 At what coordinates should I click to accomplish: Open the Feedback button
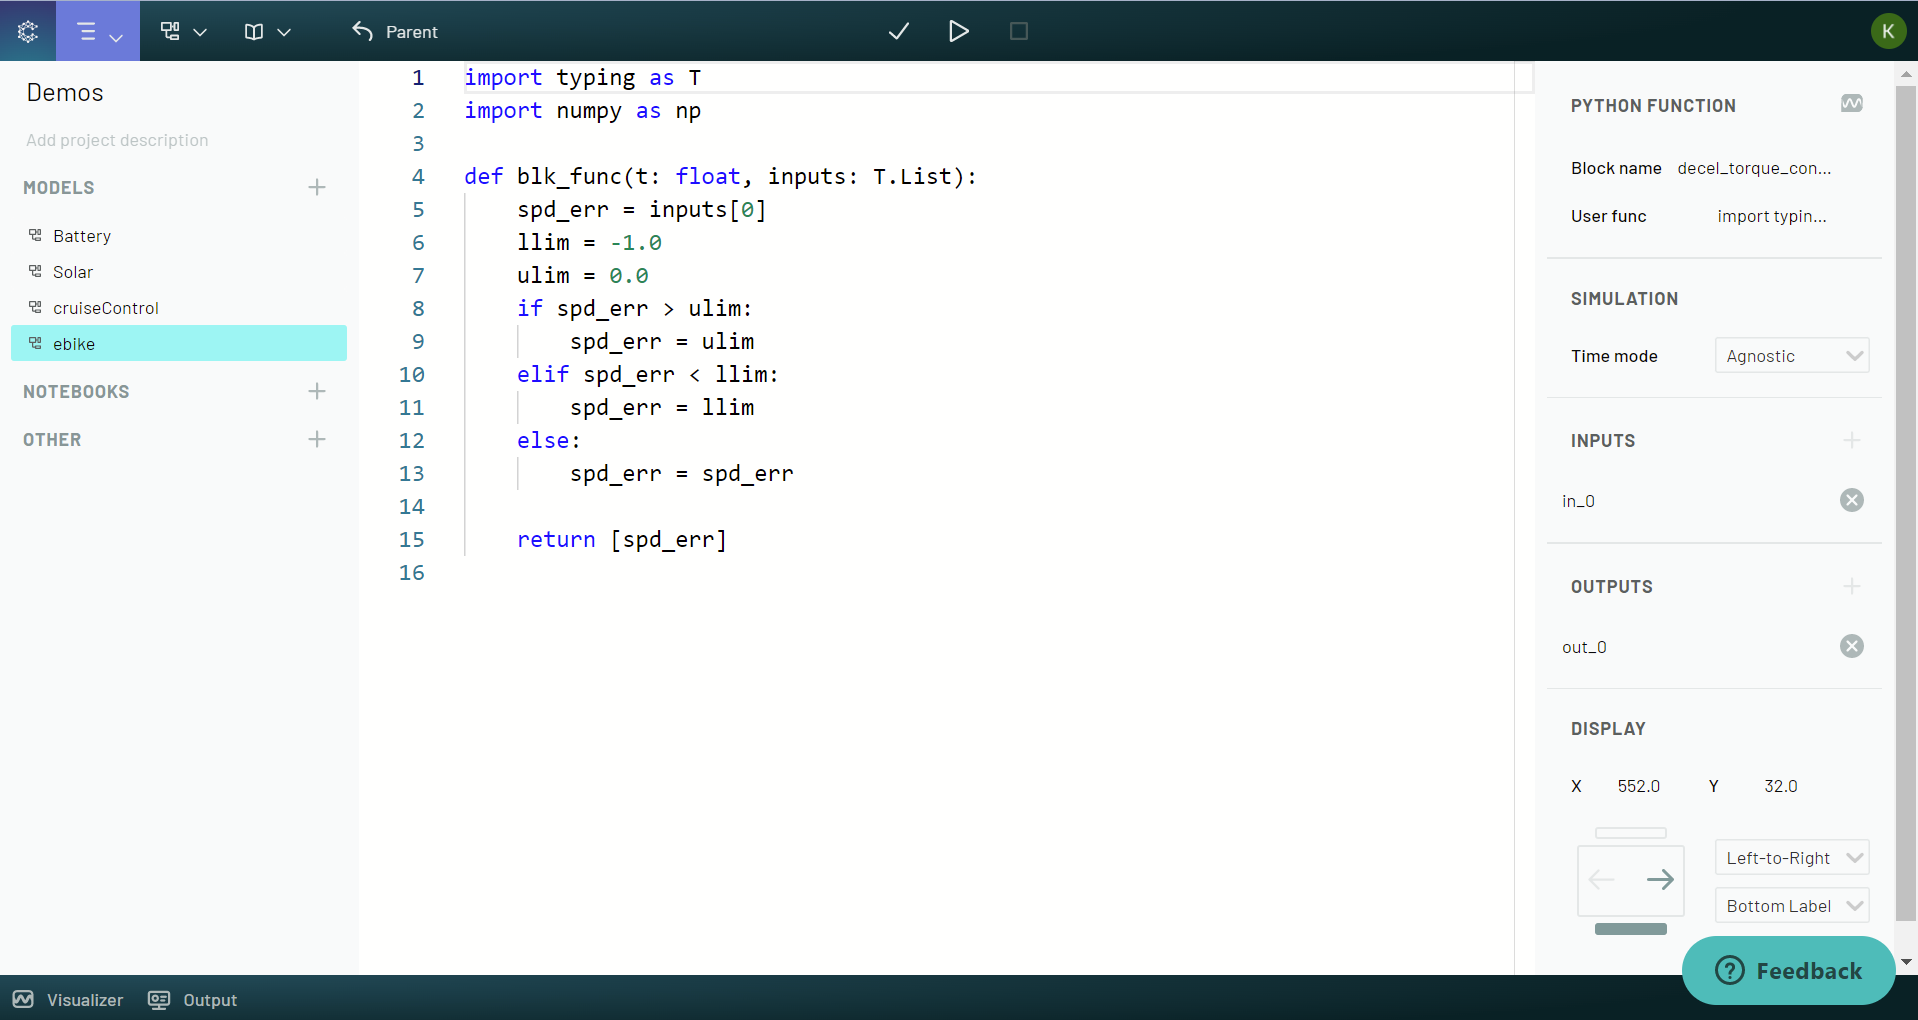(x=1789, y=970)
